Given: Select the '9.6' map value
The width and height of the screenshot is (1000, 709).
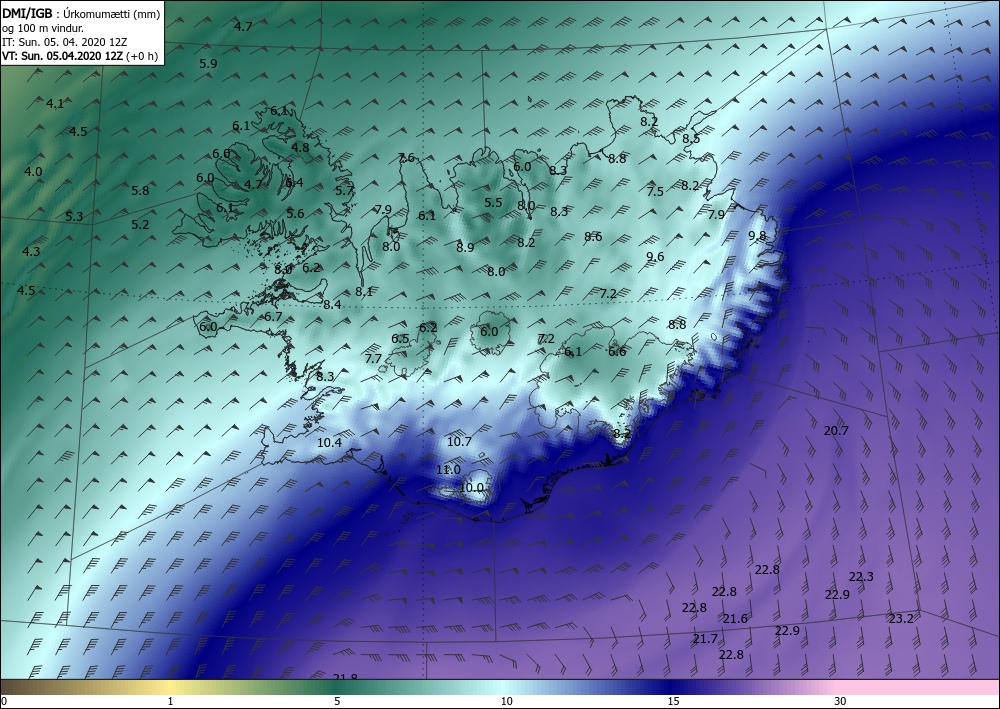Looking at the screenshot, I should 655,257.
